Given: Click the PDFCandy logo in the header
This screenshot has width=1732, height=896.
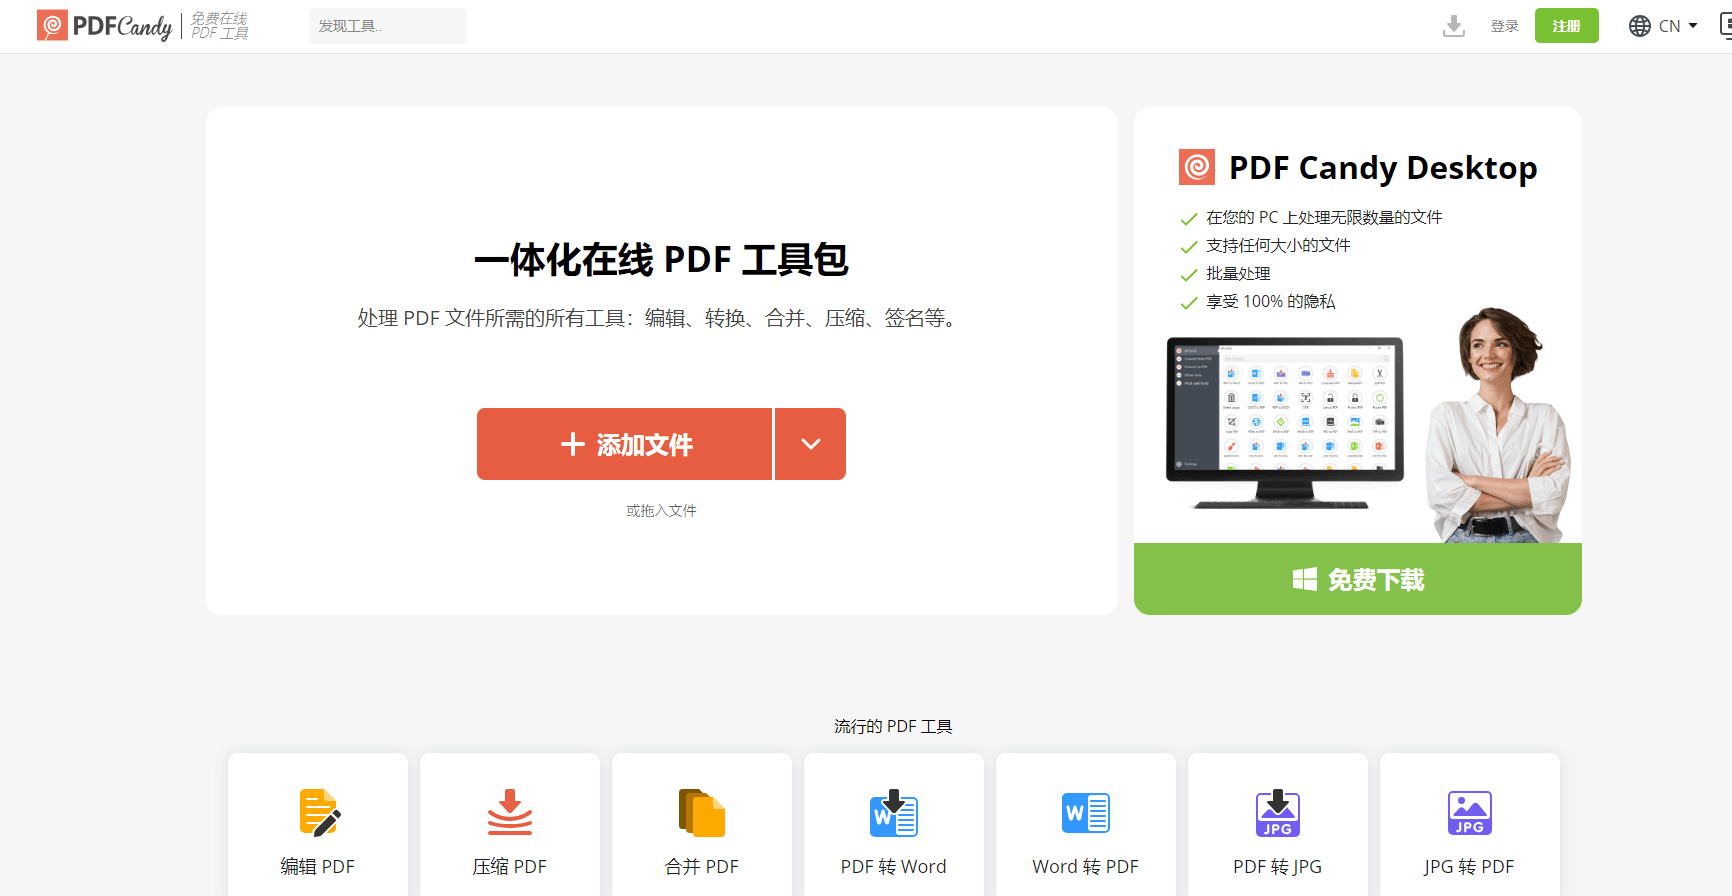Looking at the screenshot, I should [105, 26].
